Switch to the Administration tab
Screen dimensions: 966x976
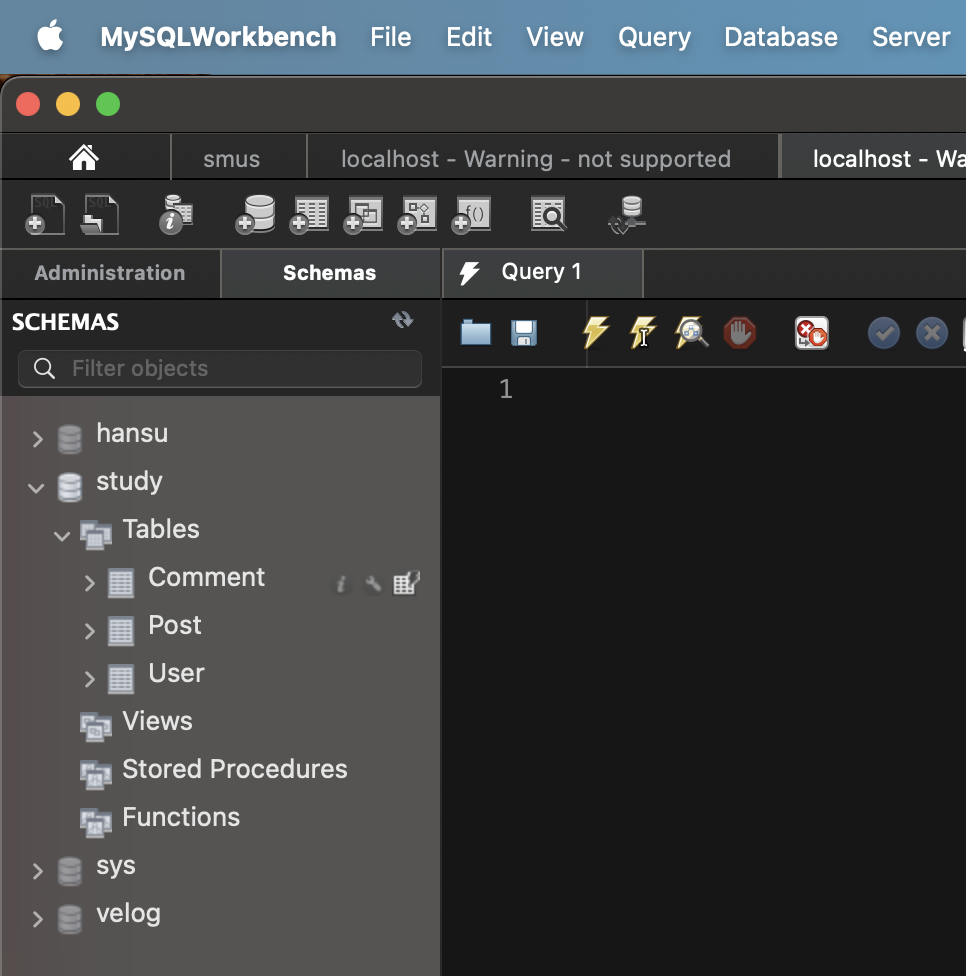click(110, 273)
